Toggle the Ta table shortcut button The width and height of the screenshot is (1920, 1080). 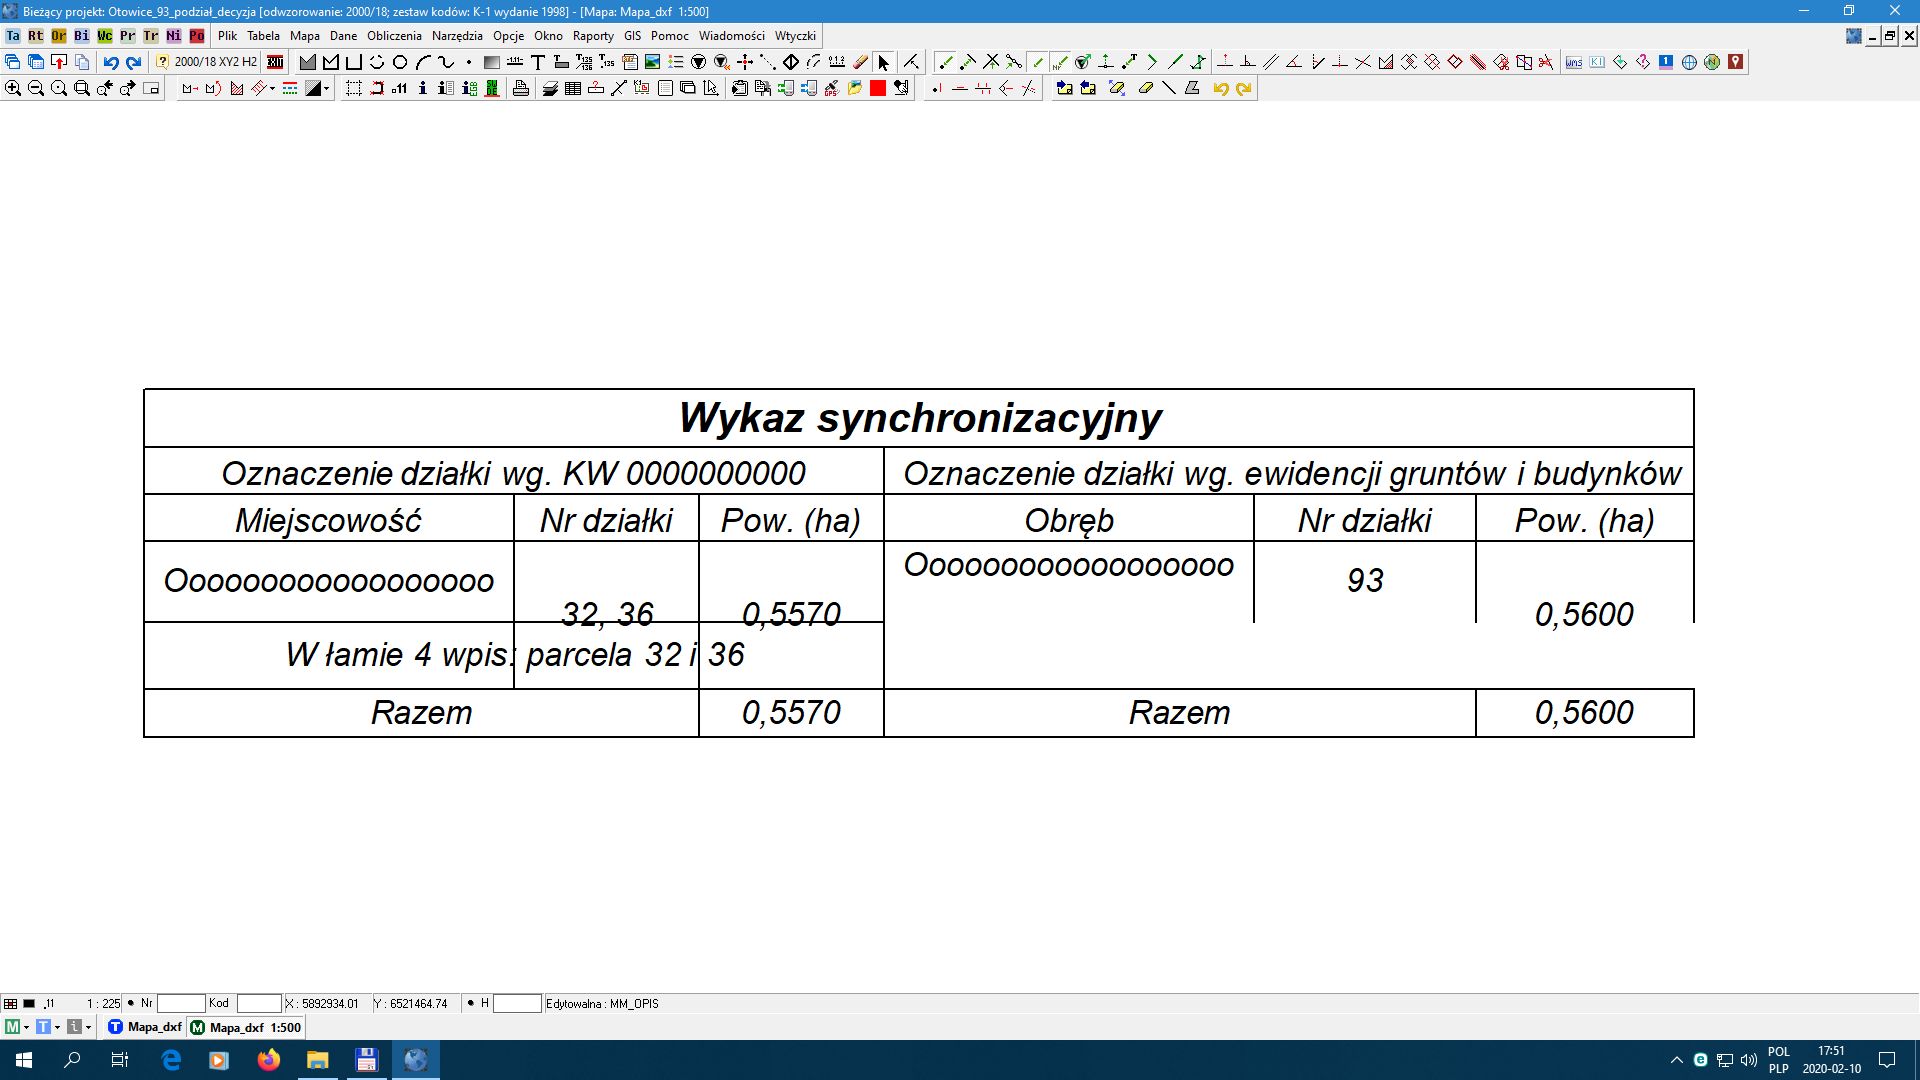(x=13, y=36)
